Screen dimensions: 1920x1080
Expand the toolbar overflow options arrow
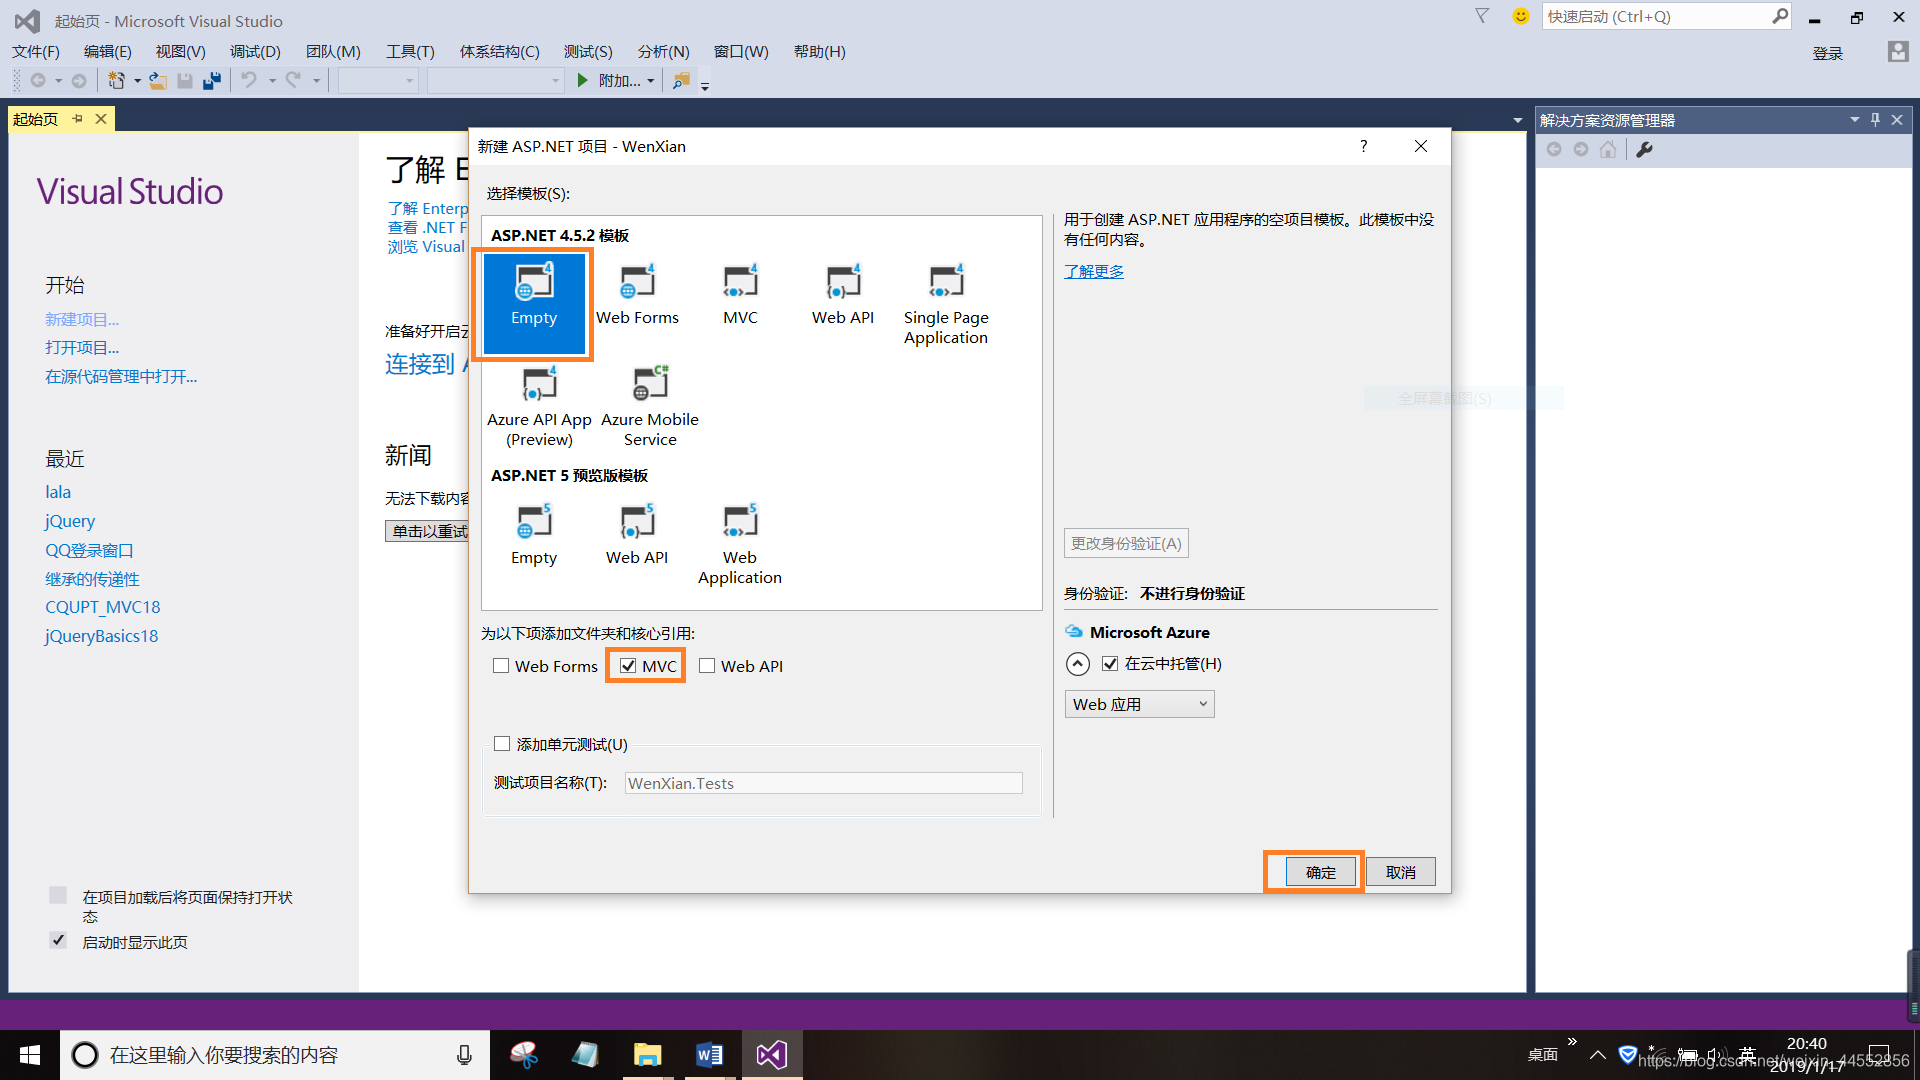pos(705,85)
